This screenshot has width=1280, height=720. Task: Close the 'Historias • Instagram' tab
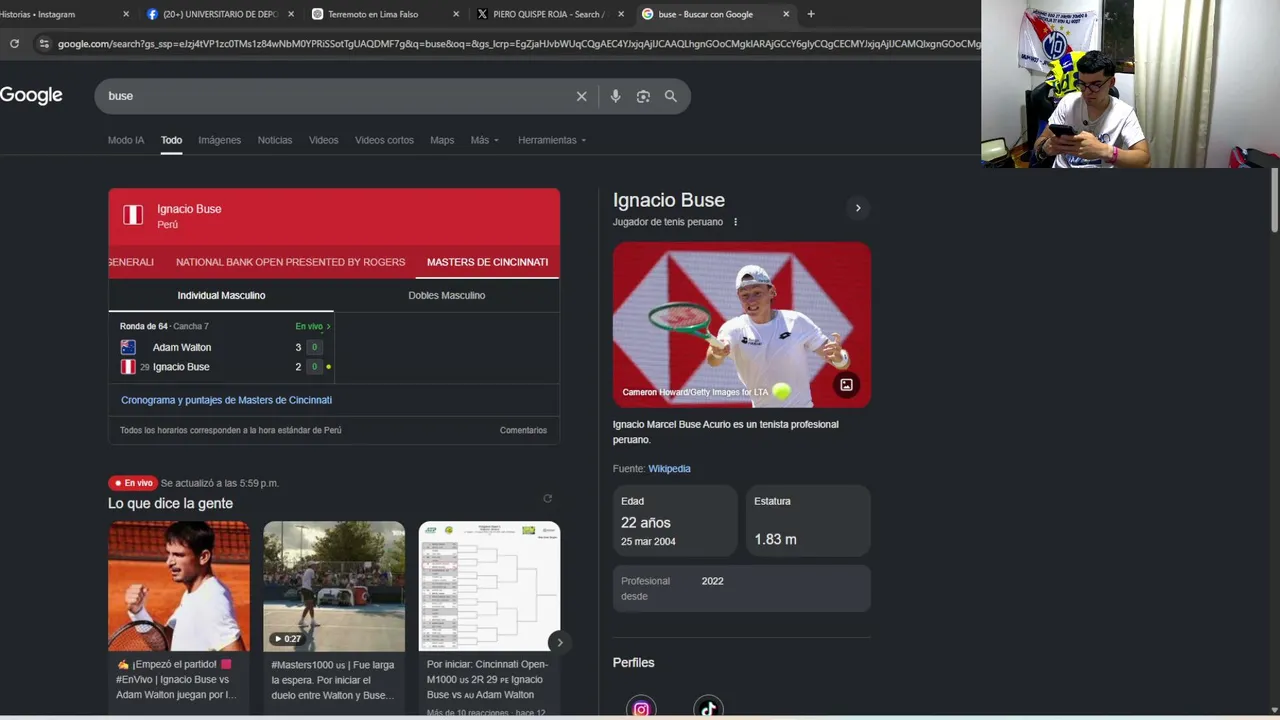tap(126, 14)
